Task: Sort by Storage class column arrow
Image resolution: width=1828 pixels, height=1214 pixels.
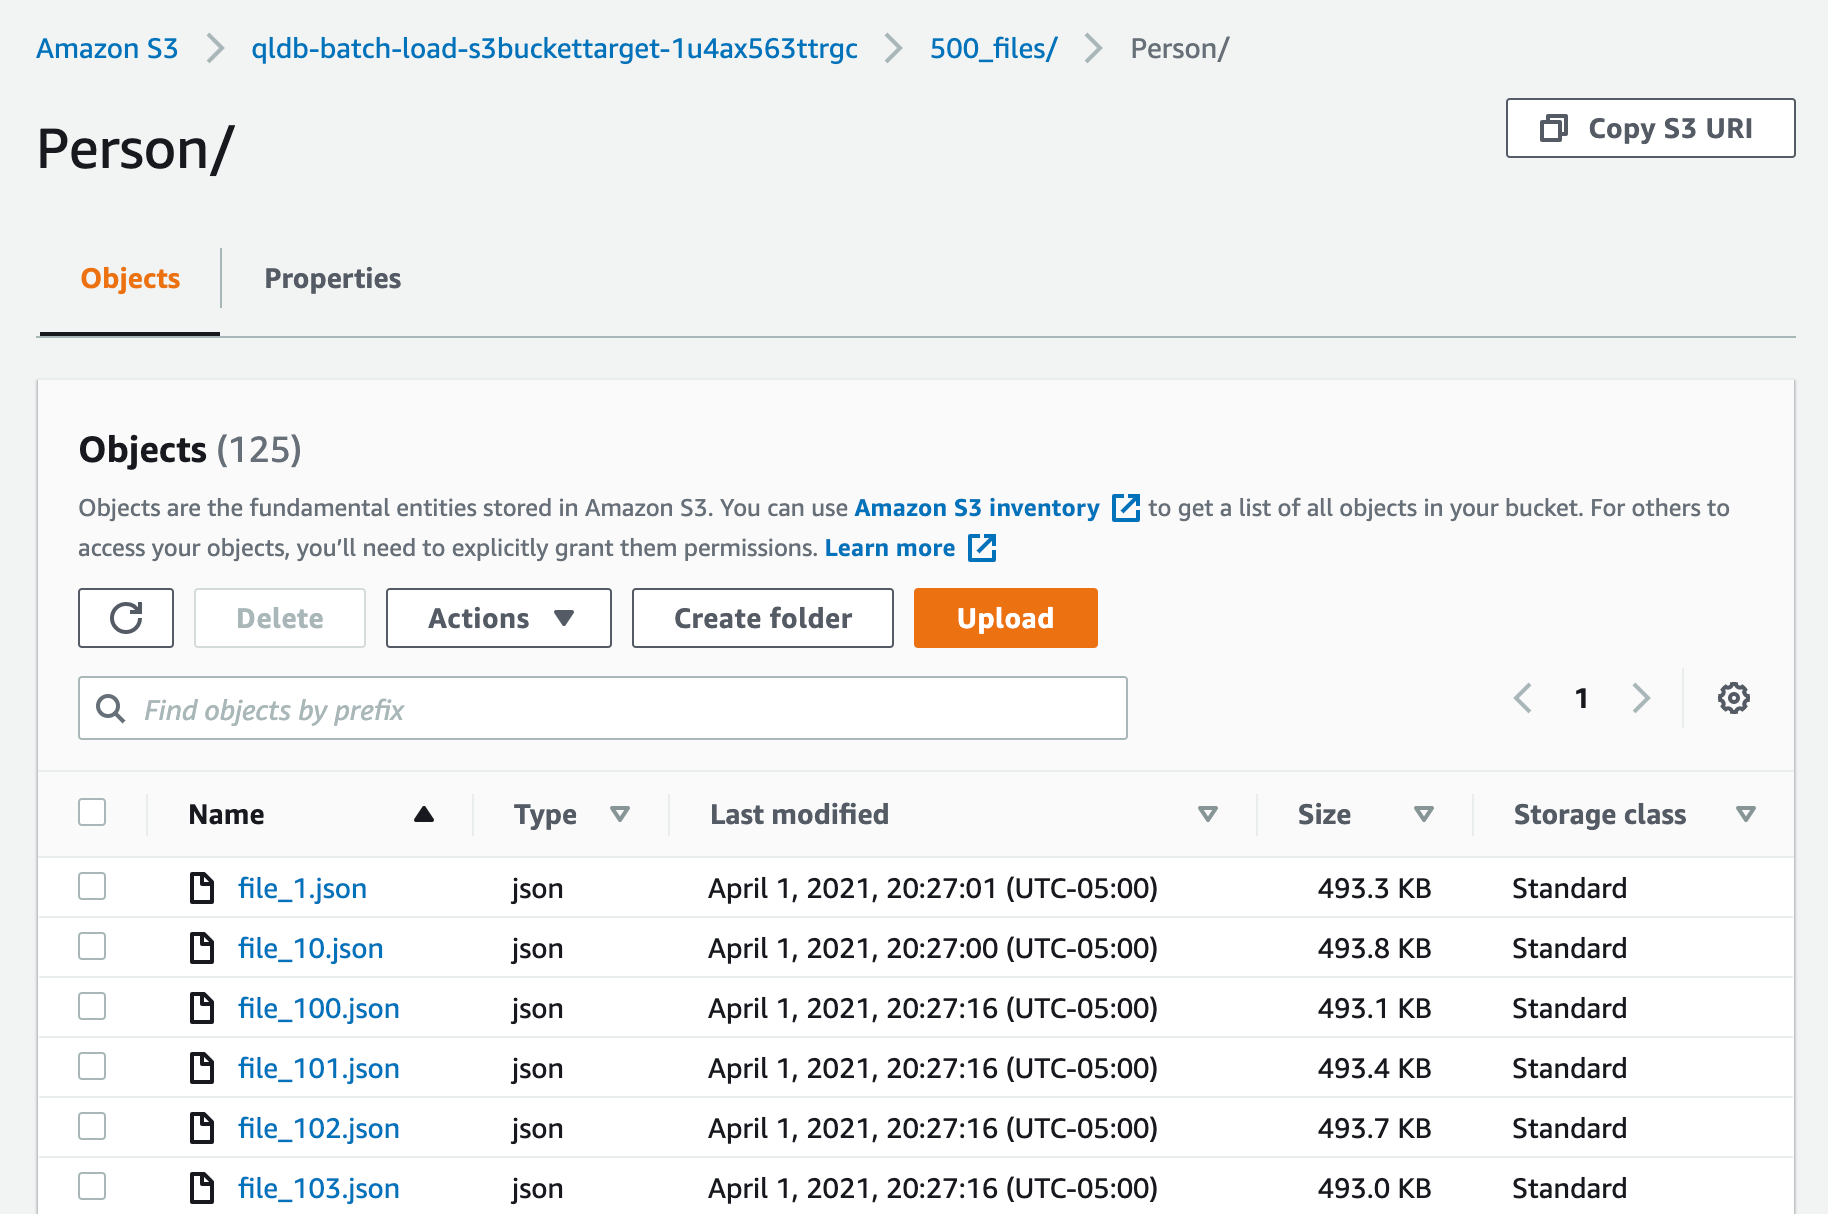Action: 1746,814
